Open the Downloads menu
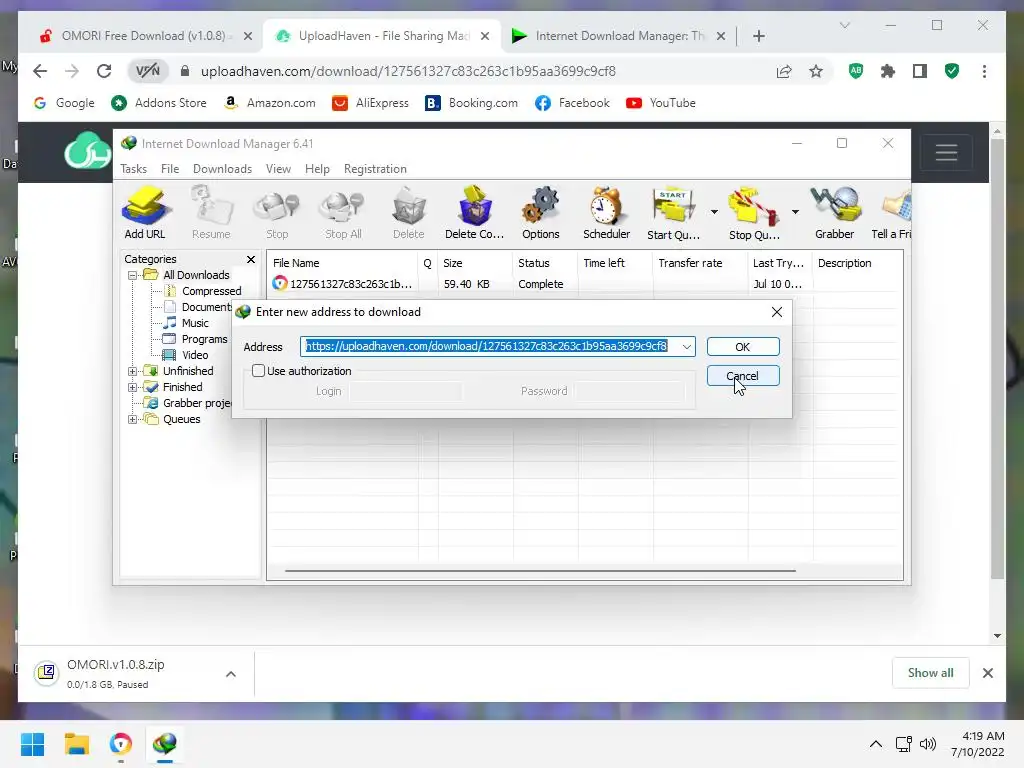This screenshot has height=768, width=1024. (222, 168)
